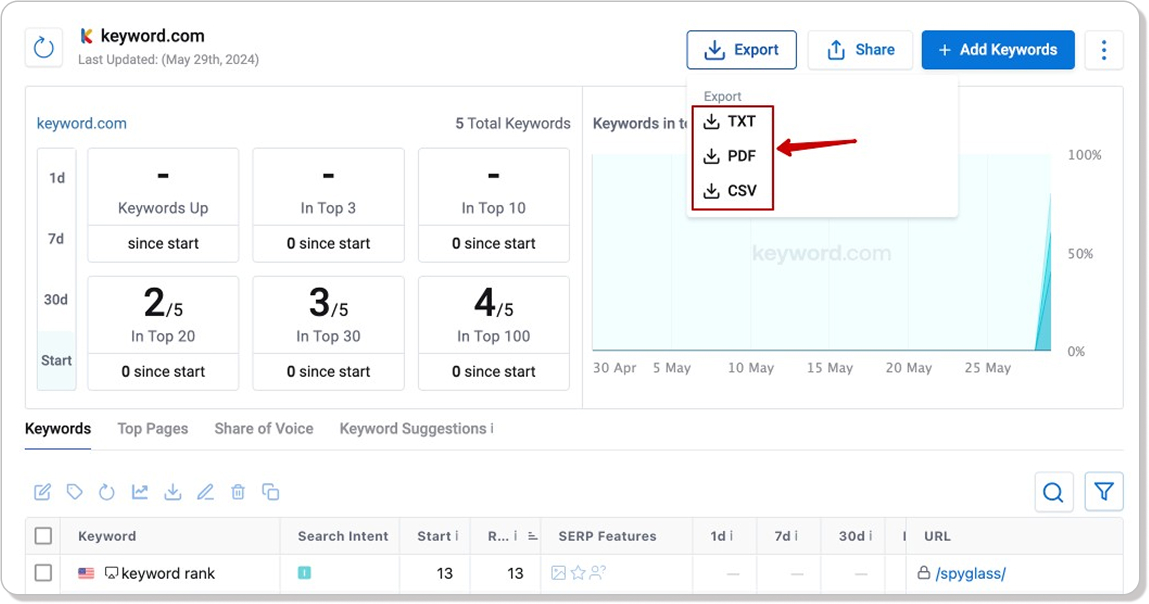Click the desktop device icon beside keyword rank
The image size is (1149, 604).
pyautogui.click(x=111, y=572)
